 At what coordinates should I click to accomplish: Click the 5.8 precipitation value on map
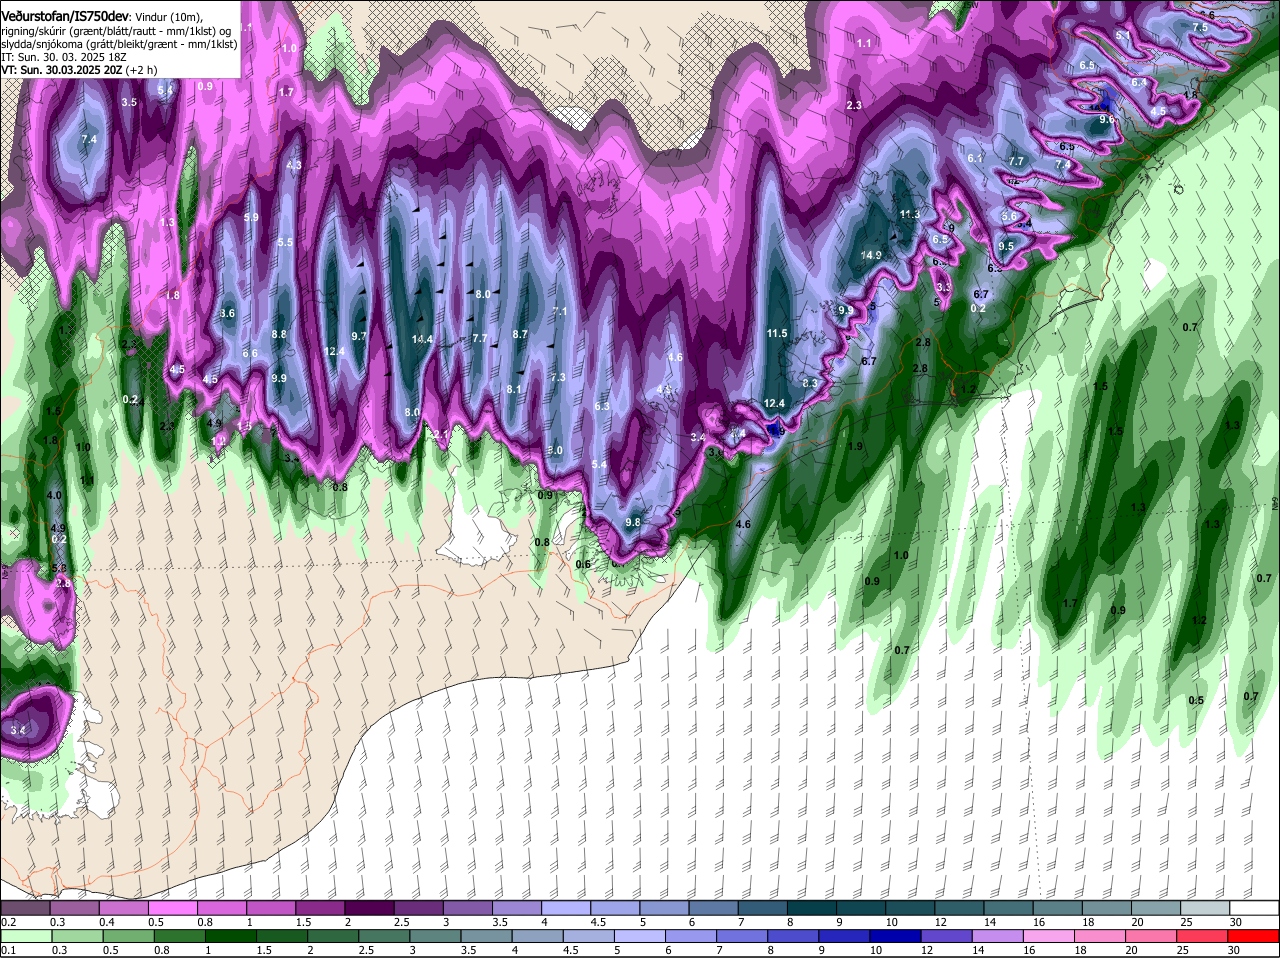[x=58, y=568]
